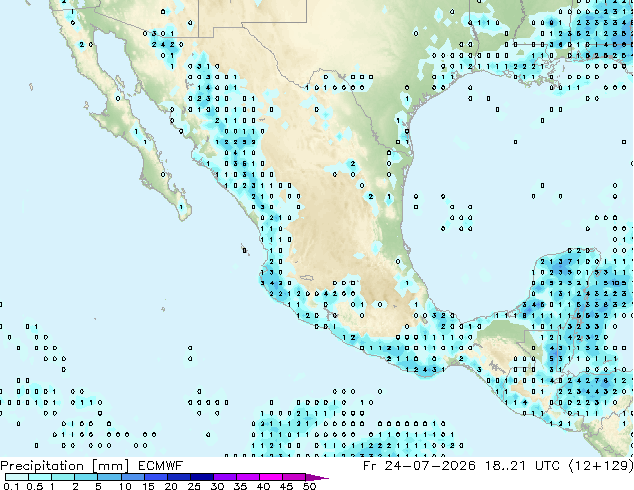
Task: Click the '18..21' time range text
Action: (505, 466)
